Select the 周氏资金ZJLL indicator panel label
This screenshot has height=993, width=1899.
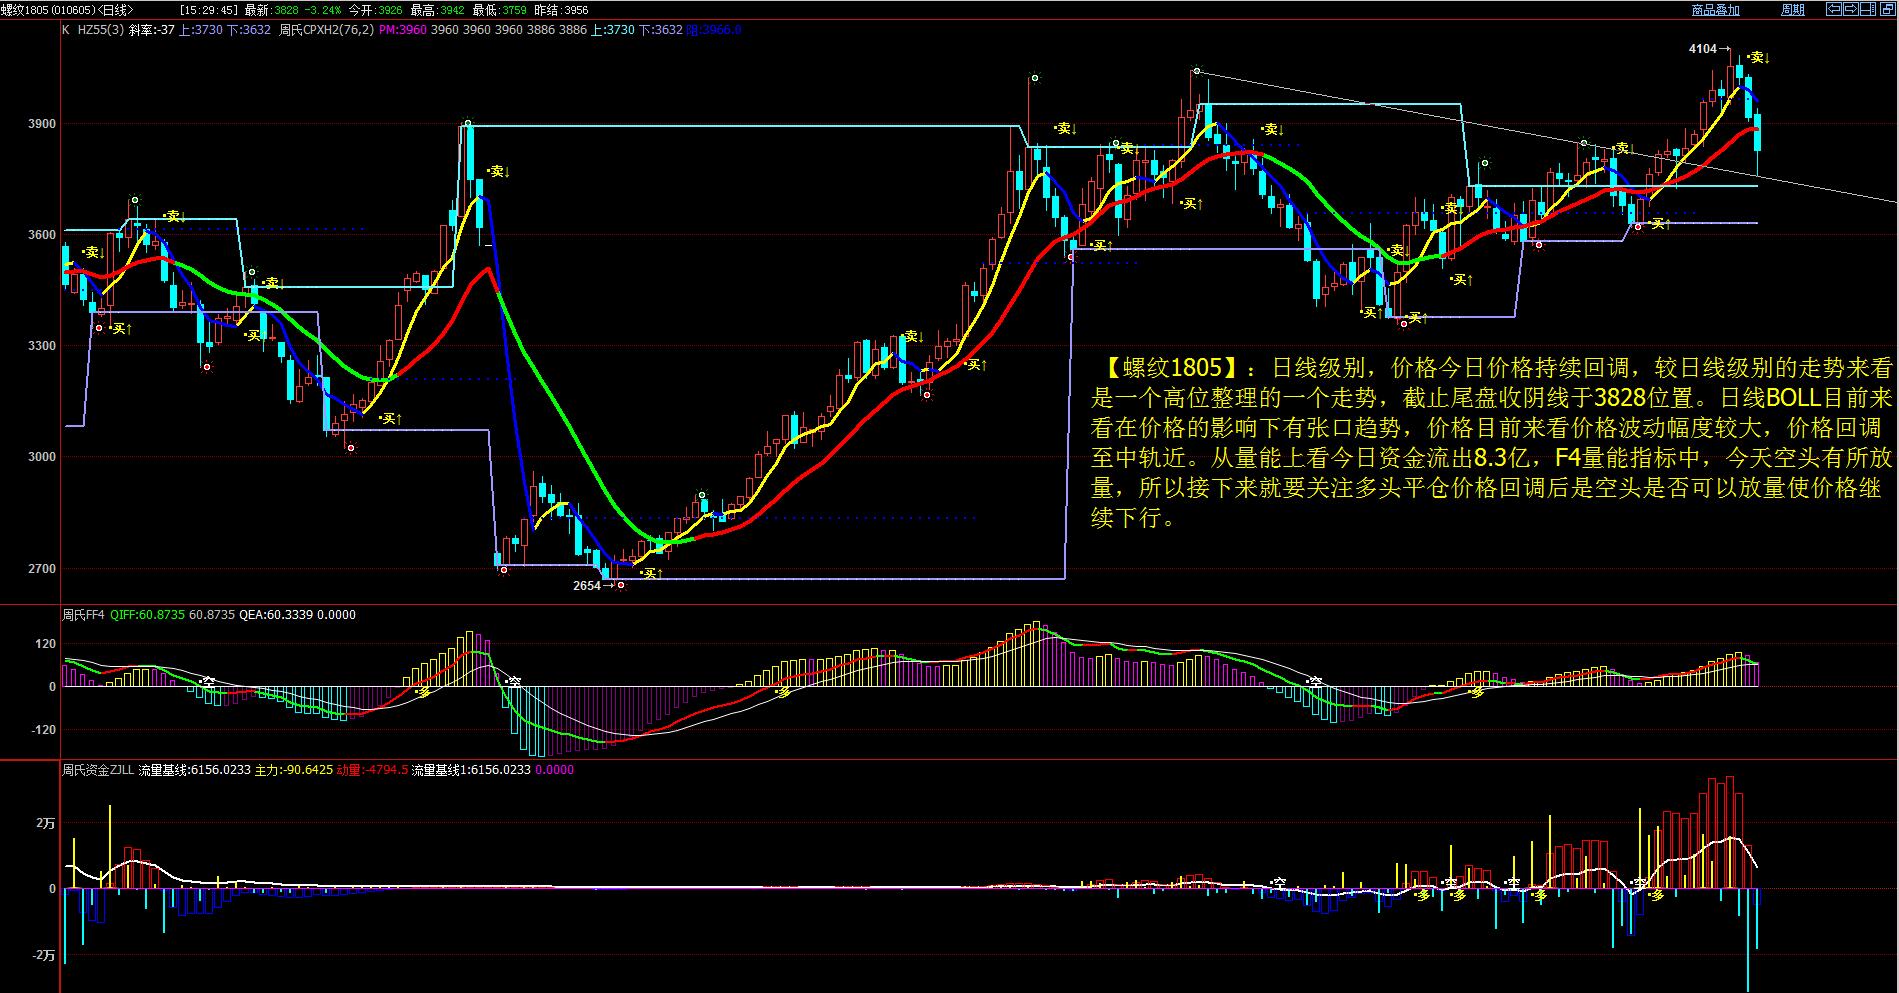pos(96,770)
